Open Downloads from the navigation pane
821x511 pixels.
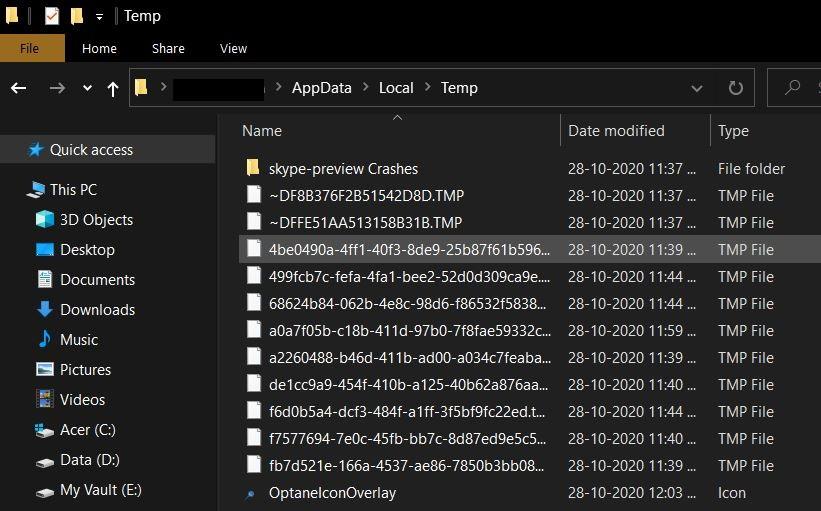pos(97,310)
